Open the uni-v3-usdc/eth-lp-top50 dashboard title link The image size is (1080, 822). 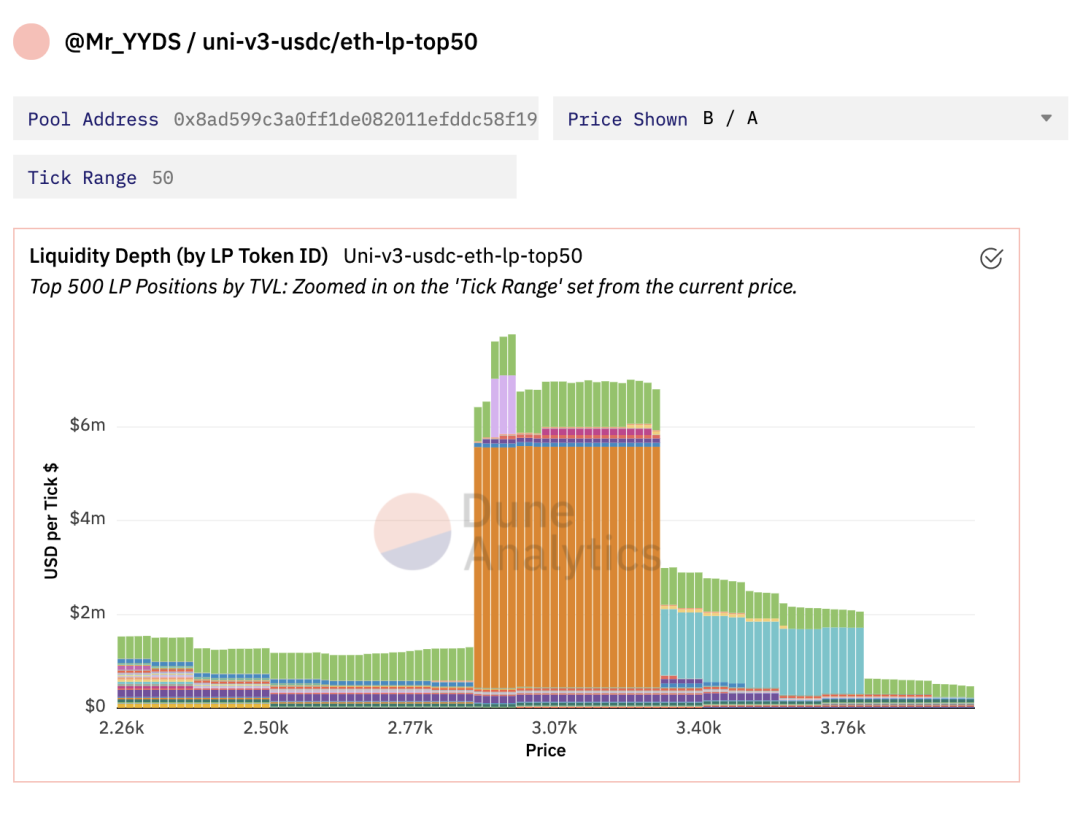(x=340, y=42)
